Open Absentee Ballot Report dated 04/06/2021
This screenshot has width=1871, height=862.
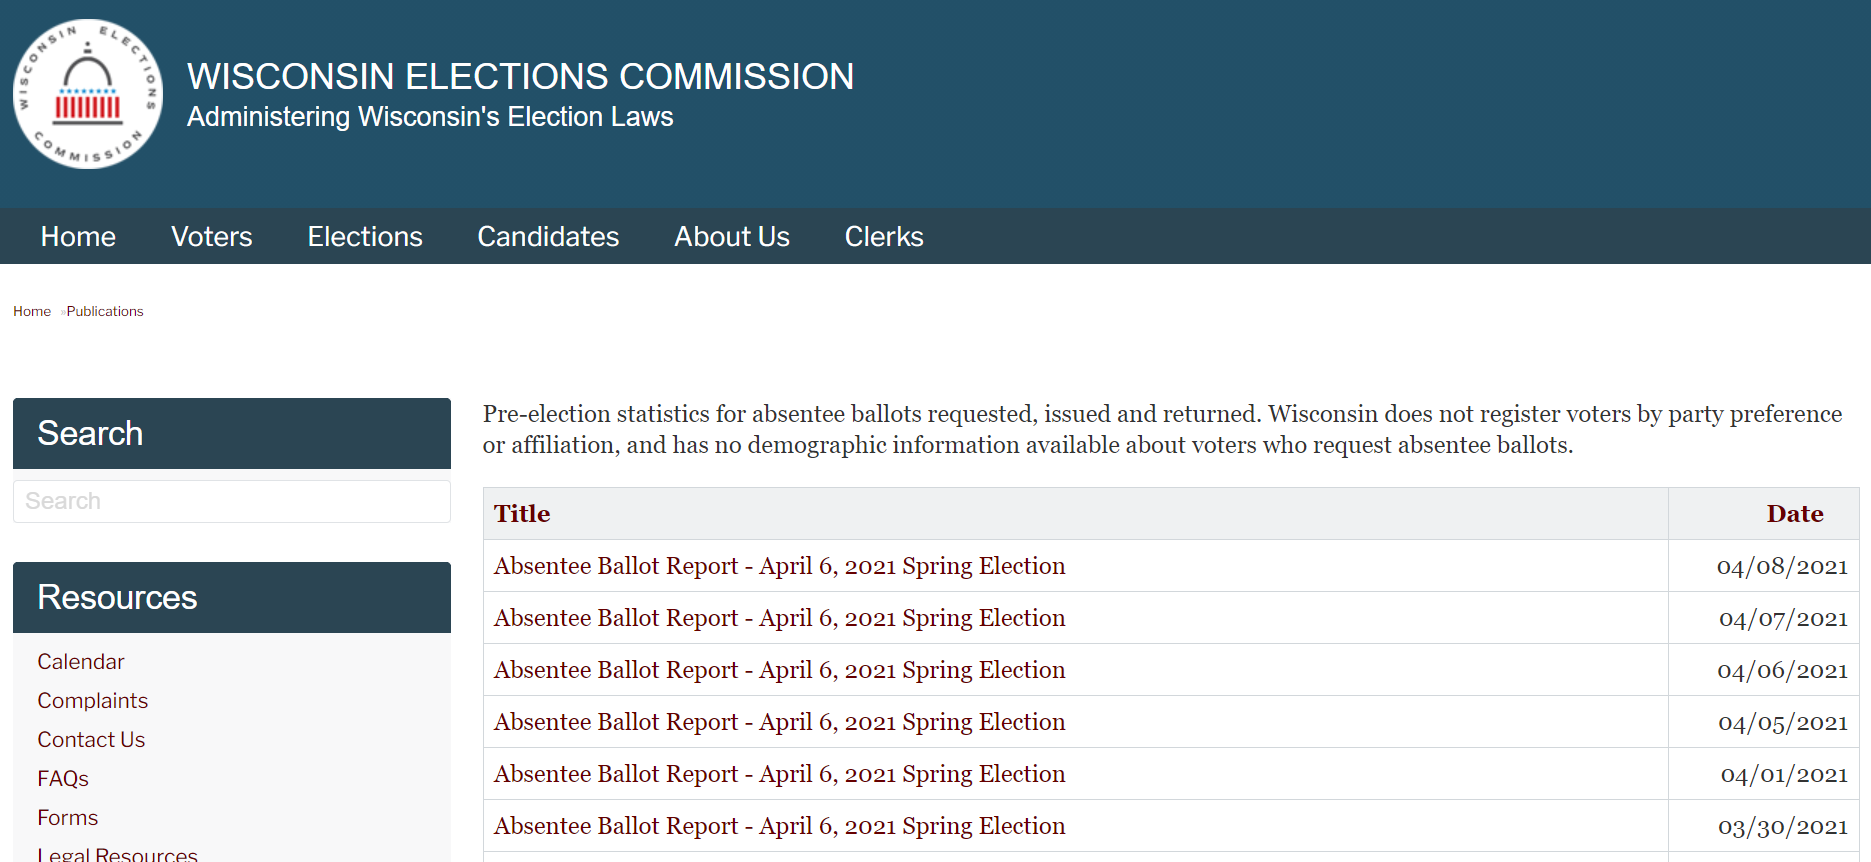pyautogui.click(x=780, y=670)
